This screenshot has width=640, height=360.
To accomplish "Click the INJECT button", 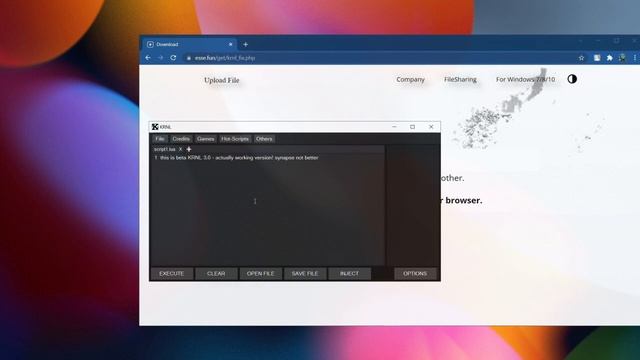I will click(349, 273).
